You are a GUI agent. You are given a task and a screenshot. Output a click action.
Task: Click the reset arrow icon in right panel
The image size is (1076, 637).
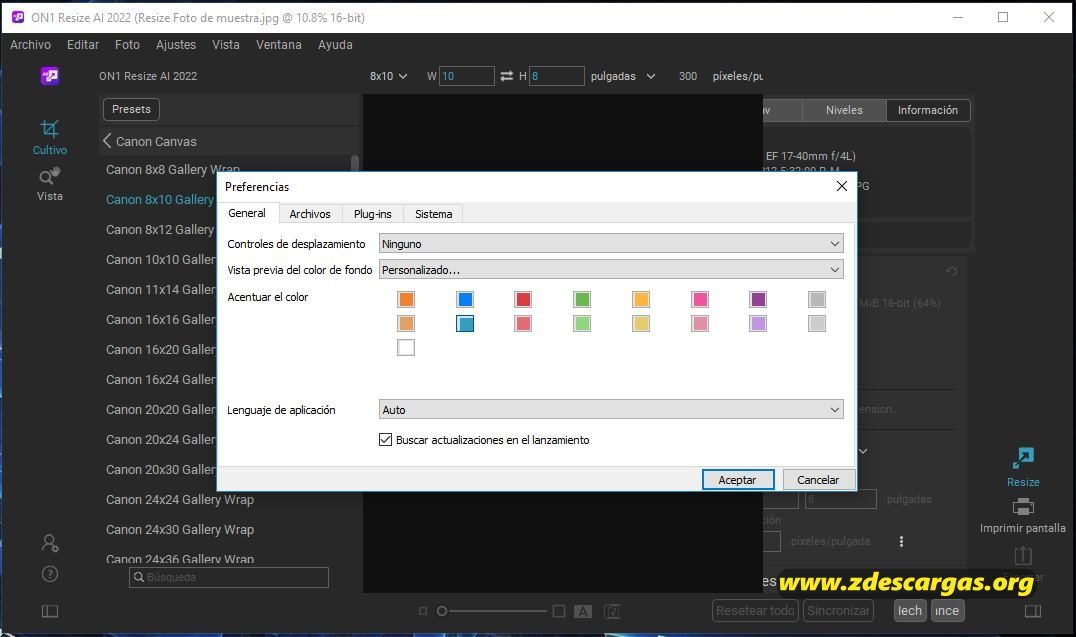coord(952,272)
